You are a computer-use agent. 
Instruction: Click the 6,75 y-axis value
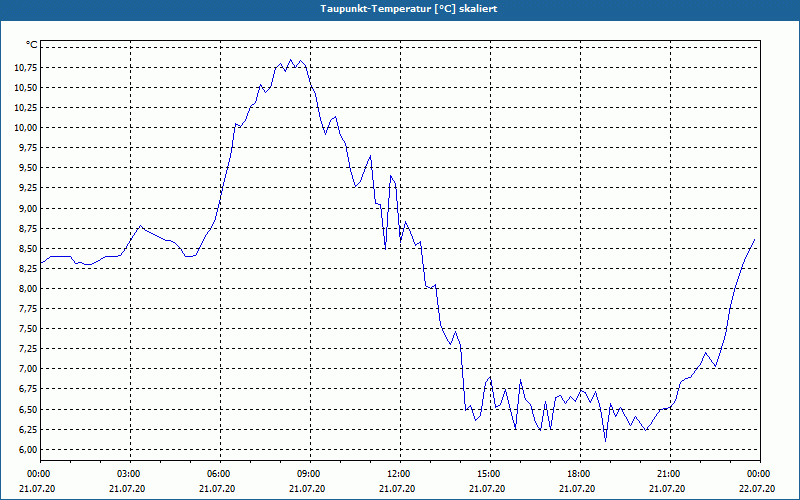28,389
